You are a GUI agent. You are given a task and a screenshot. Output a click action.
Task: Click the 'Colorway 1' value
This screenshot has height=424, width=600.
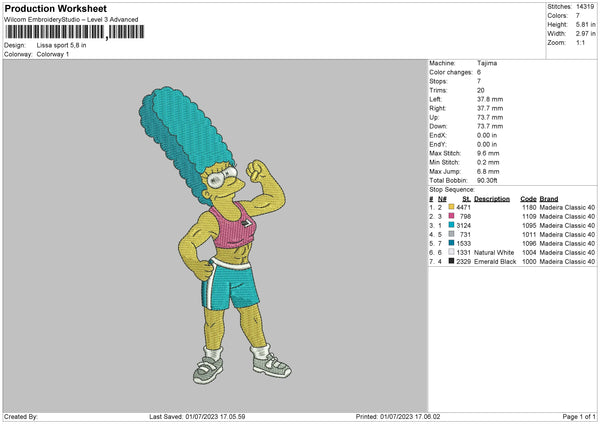(53, 54)
